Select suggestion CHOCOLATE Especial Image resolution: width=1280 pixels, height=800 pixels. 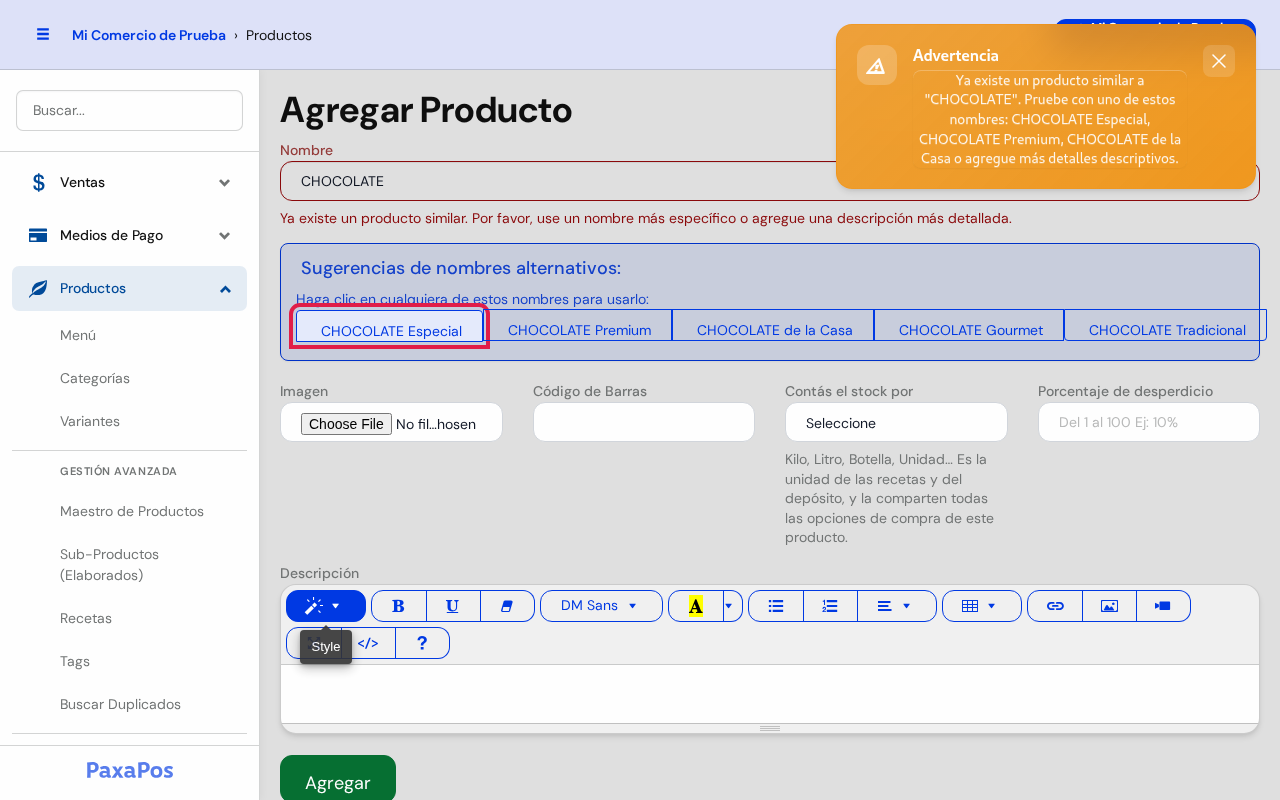coord(390,327)
